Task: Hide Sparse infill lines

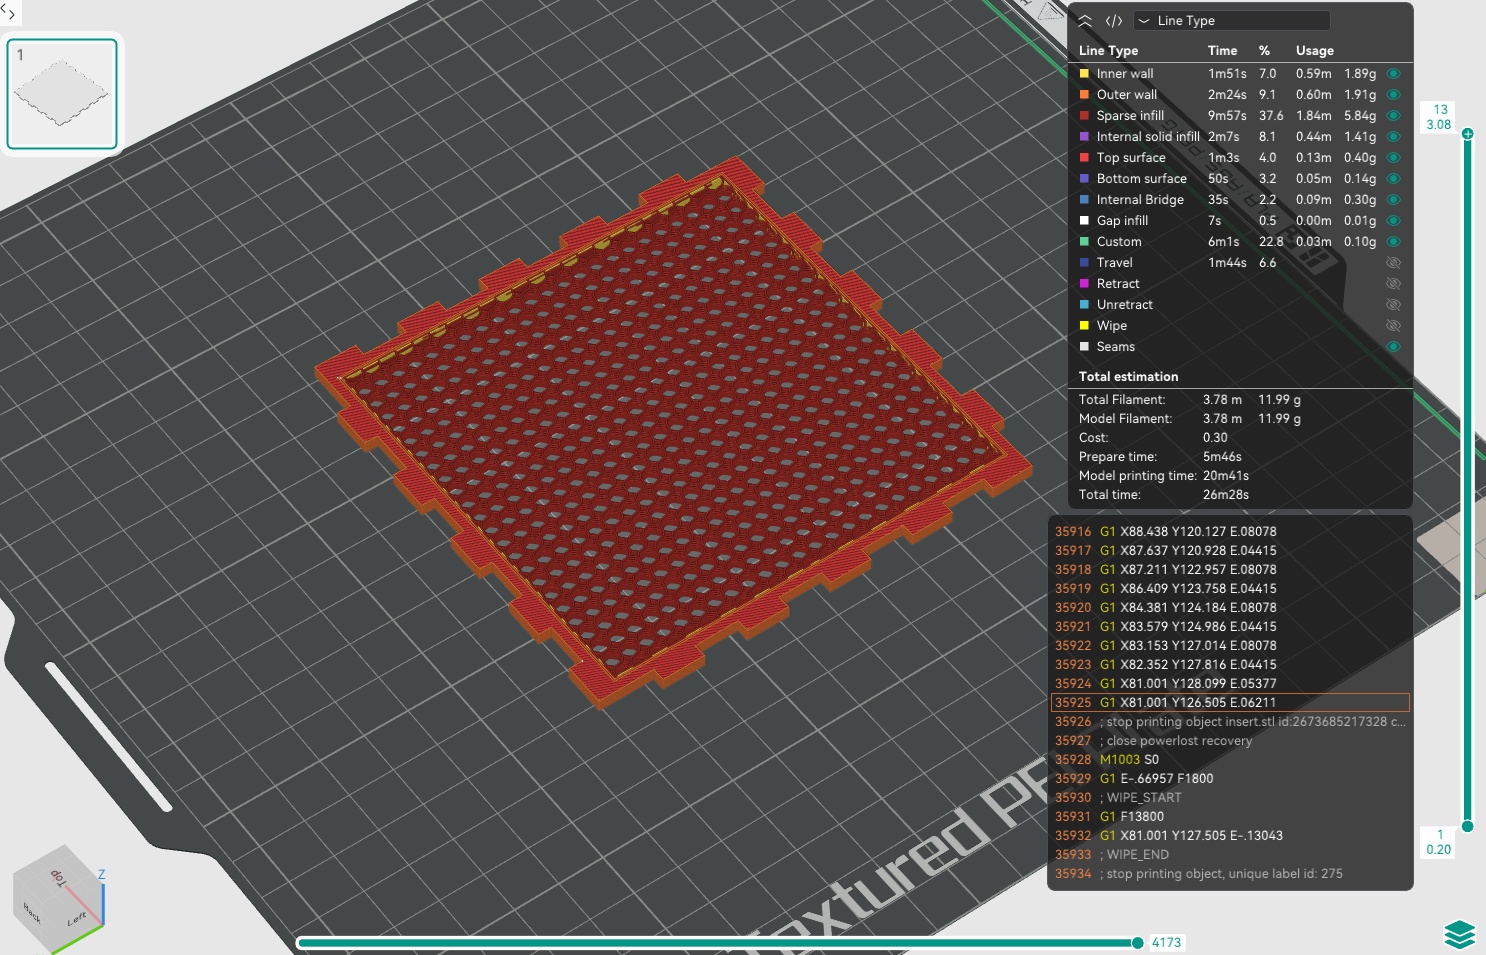Action: point(1393,116)
